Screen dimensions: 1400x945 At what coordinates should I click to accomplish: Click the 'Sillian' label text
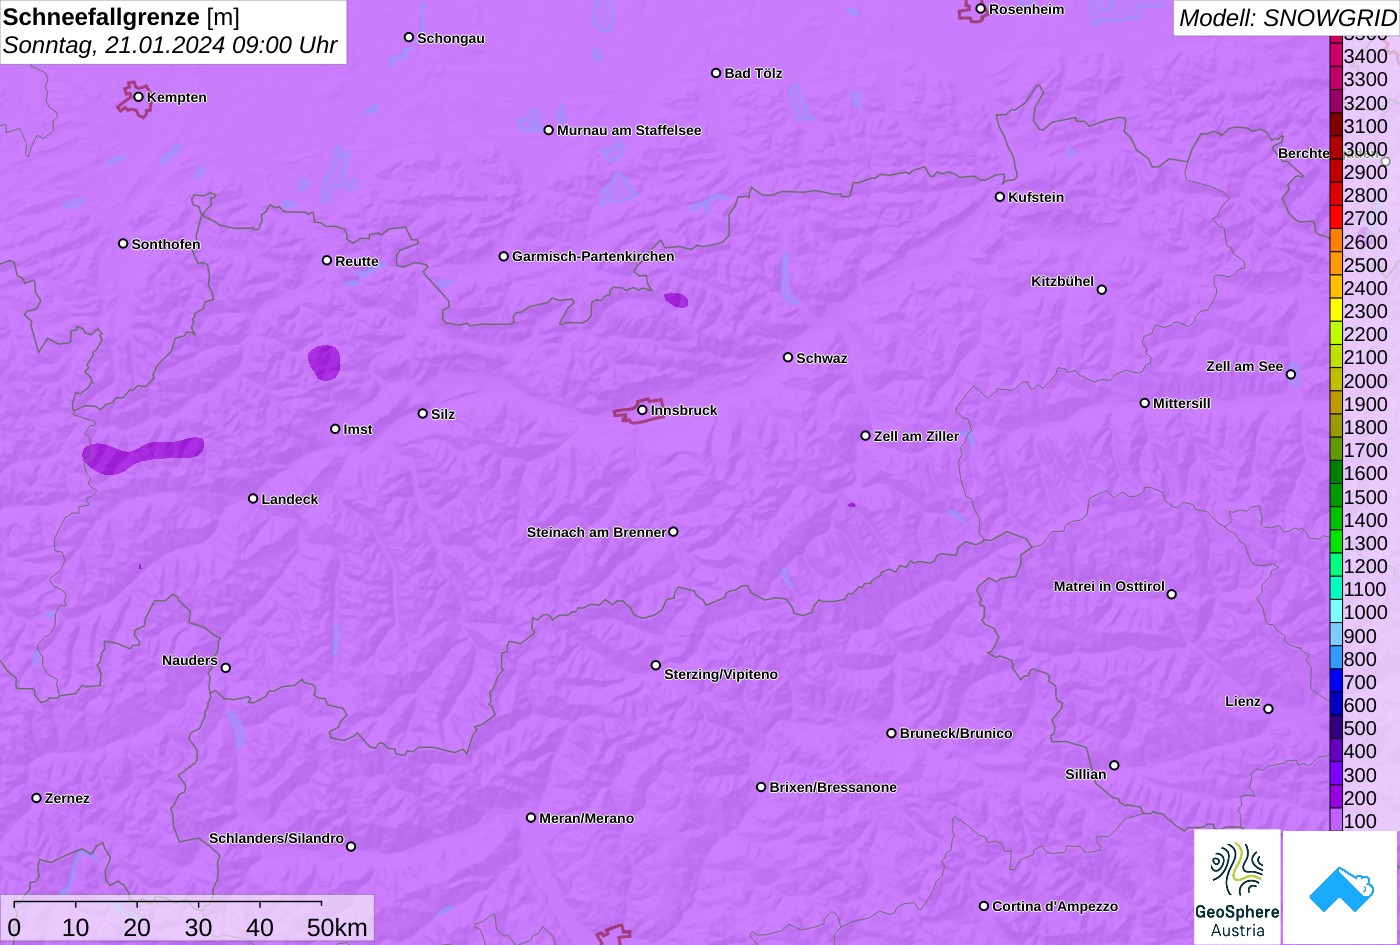[1086, 774]
